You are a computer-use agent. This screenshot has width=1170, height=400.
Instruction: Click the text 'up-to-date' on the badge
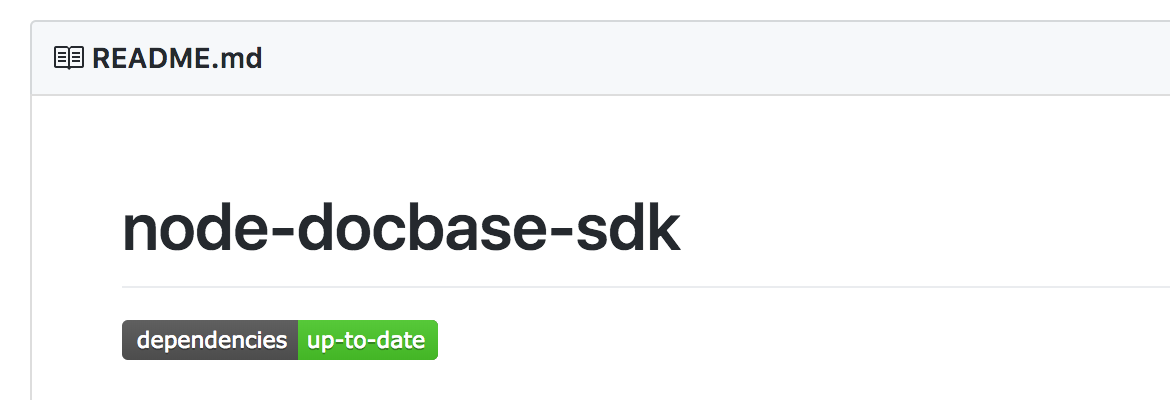[366, 341]
